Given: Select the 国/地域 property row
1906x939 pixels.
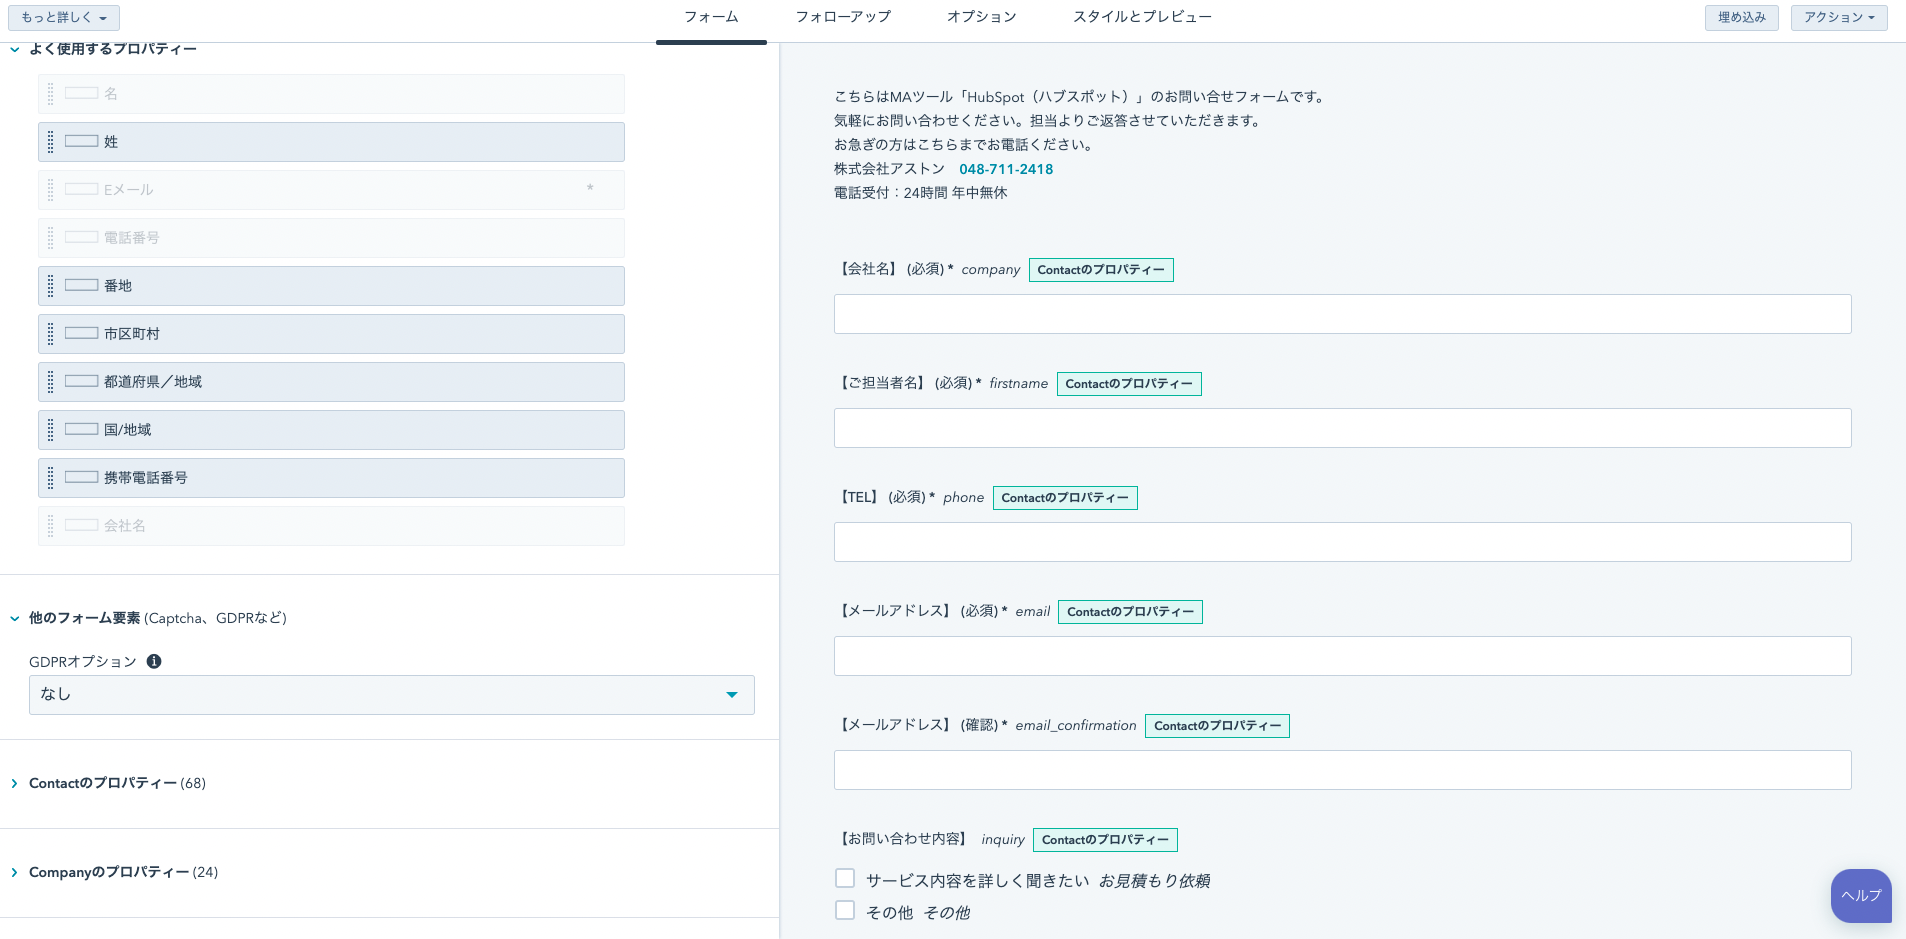Looking at the screenshot, I should (x=331, y=430).
